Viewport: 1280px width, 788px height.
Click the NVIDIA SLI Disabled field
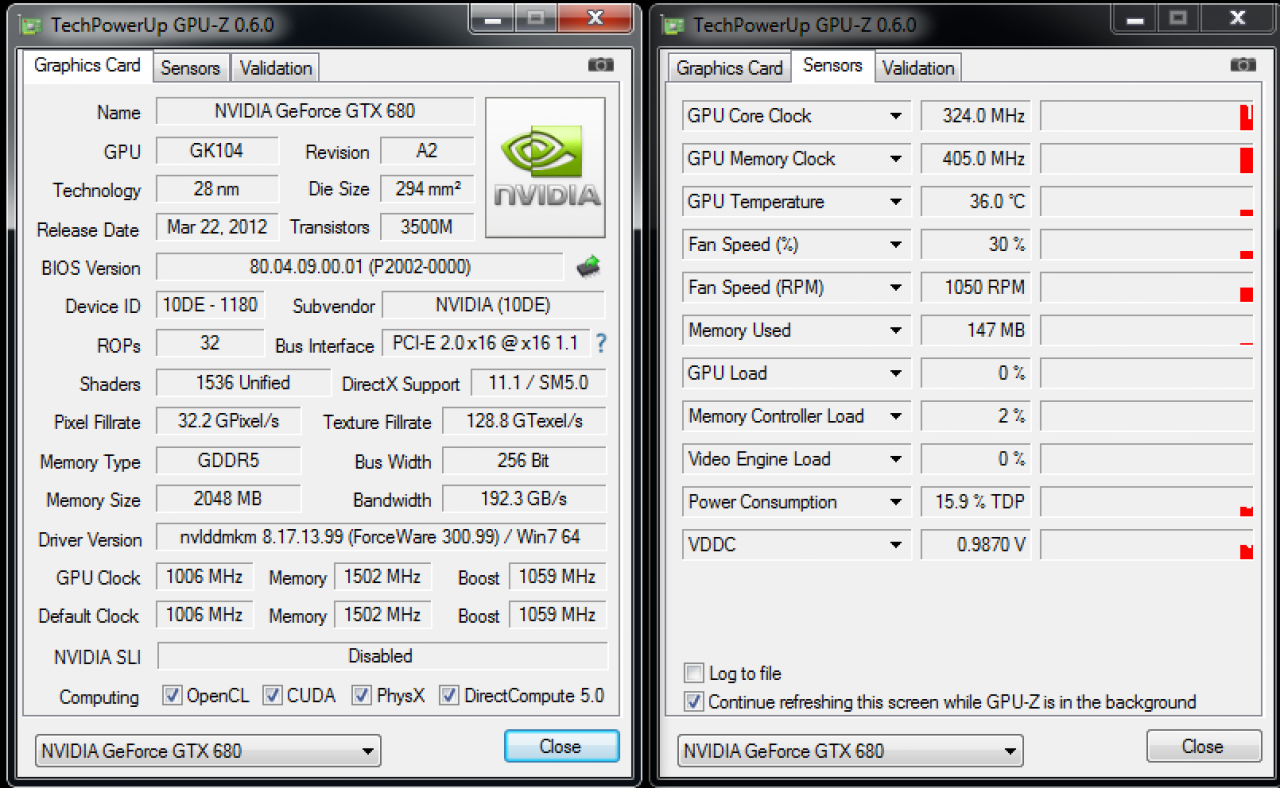382,656
